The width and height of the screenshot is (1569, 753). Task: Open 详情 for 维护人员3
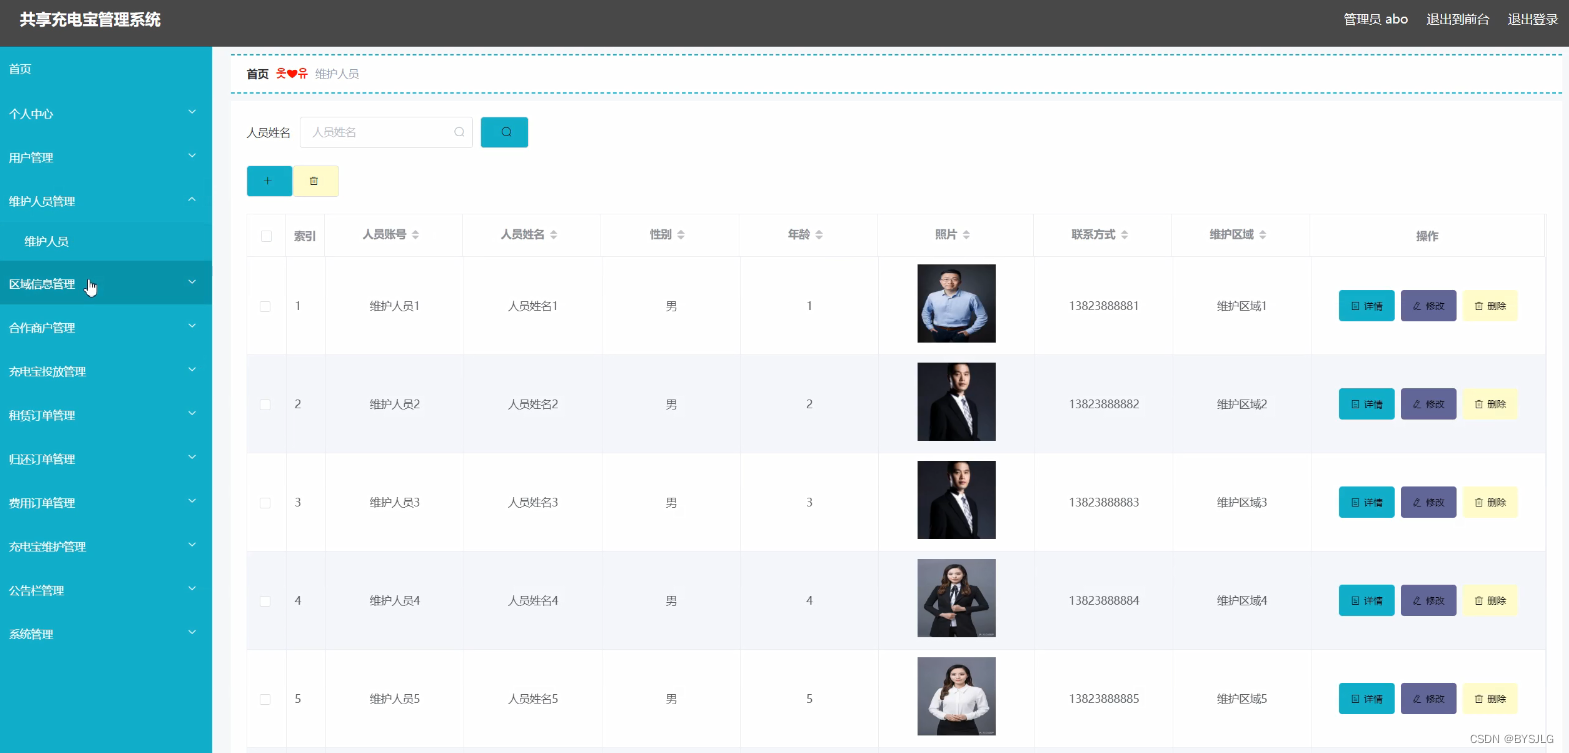[1366, 502]
